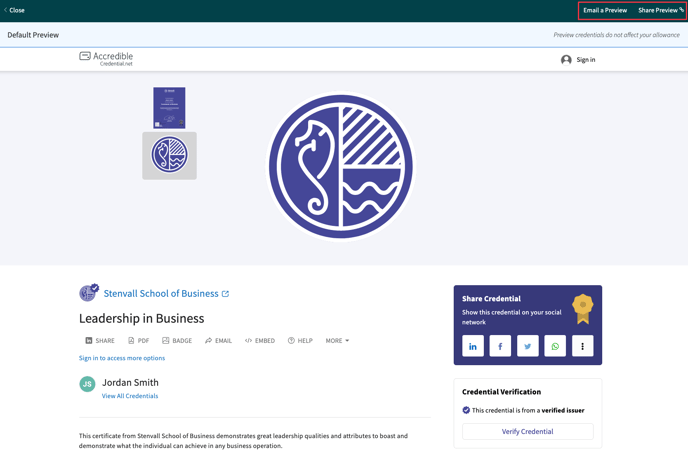
Task: Choose the EMAIL toolbar option
Action: (218, 341)
